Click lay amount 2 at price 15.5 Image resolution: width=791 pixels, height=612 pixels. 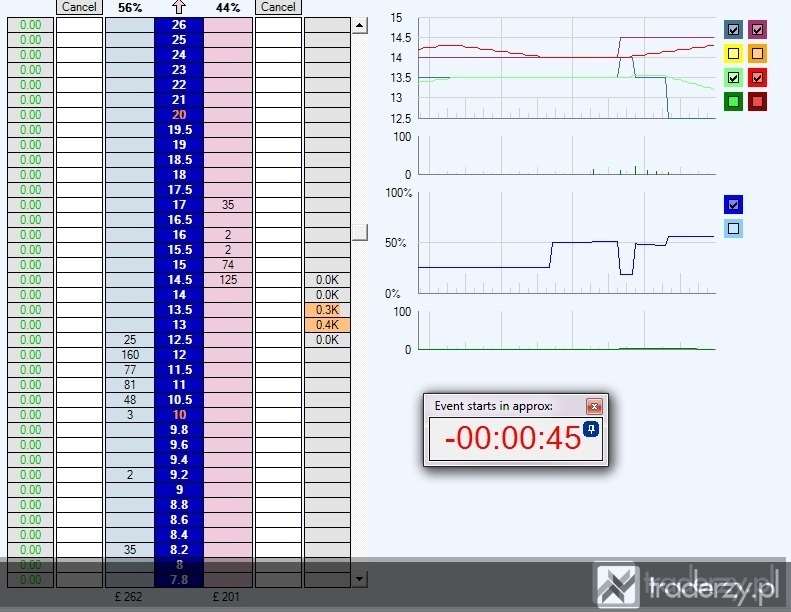[x=228, y=250]
